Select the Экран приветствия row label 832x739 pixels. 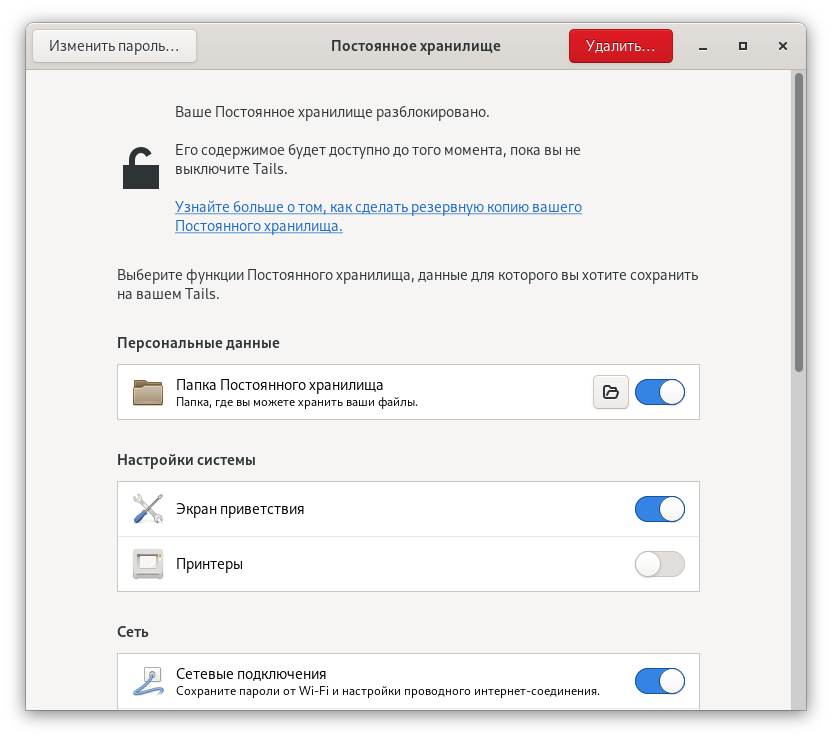(240, 509)
